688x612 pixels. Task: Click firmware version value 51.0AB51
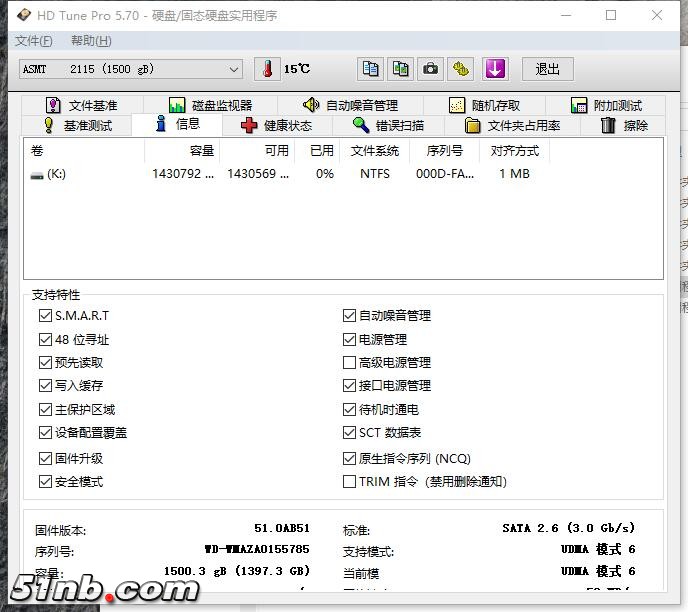click(x=282, y=528)
